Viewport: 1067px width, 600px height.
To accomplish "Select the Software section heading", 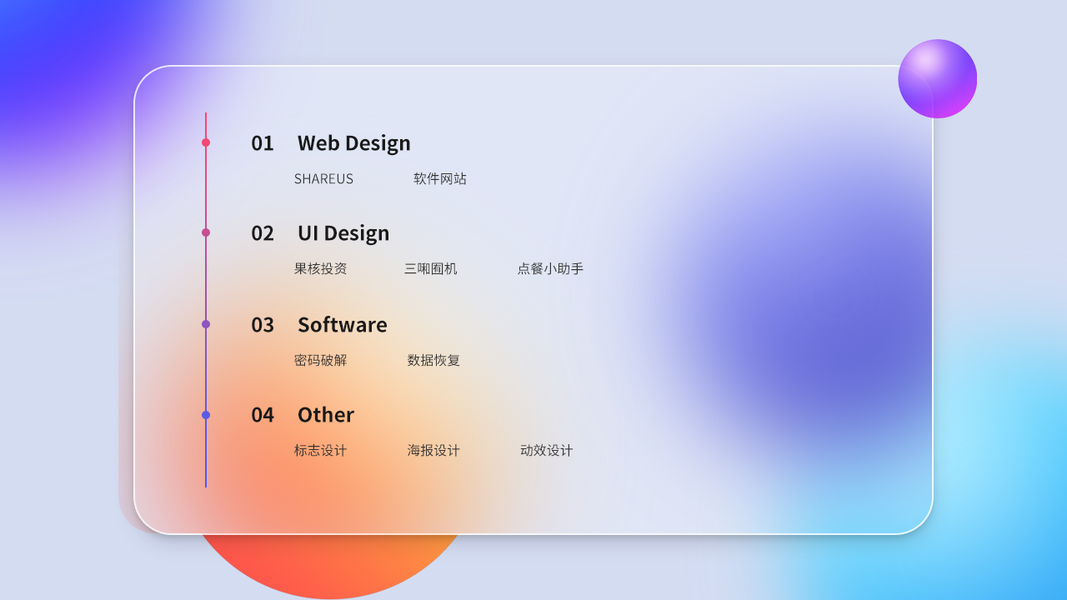I will pos(342,324).
